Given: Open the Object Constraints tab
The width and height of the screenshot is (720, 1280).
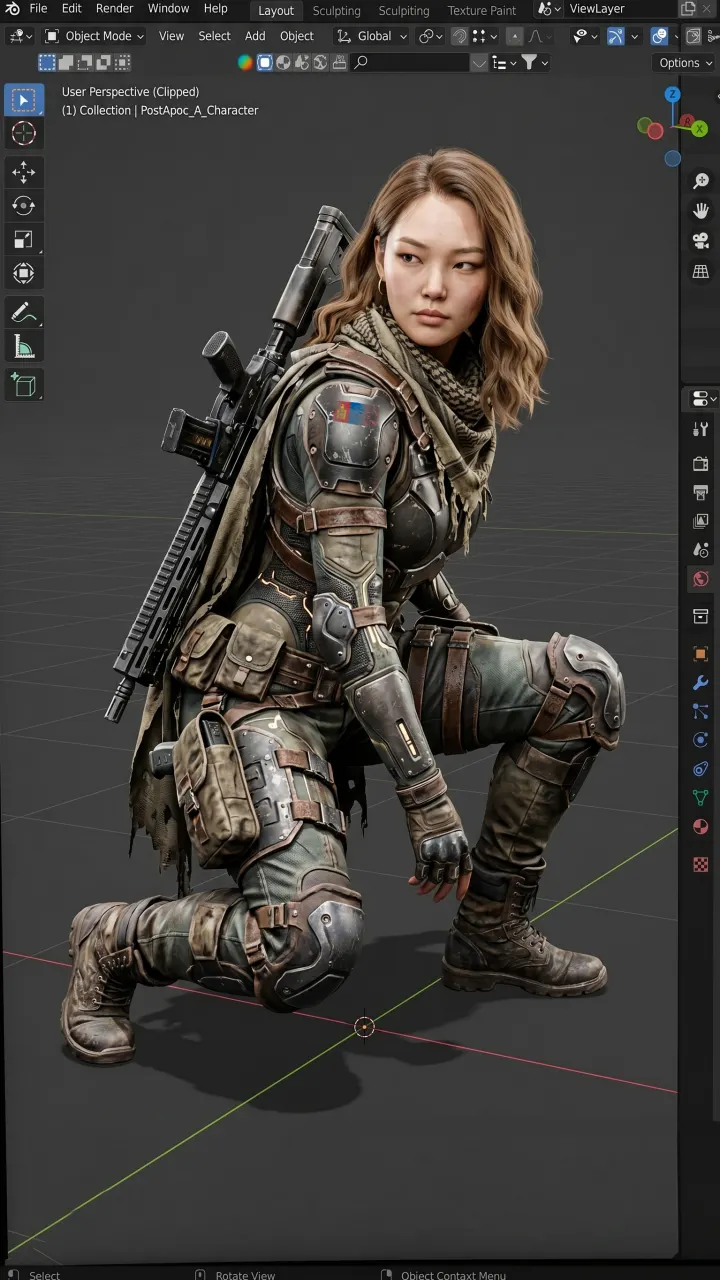Looking at the screenshot, I should pos(701,769).
